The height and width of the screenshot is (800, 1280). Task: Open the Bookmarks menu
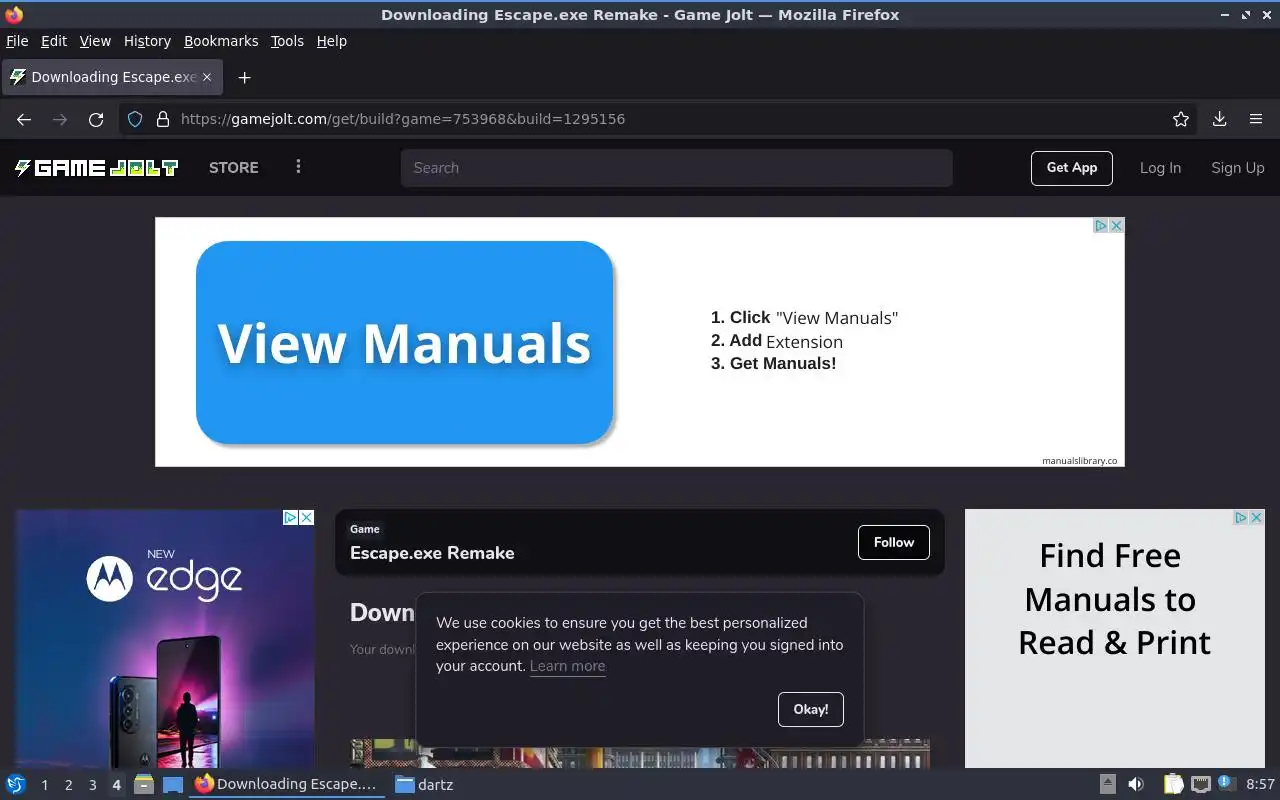pyautogui.click(x=221, y=41)
